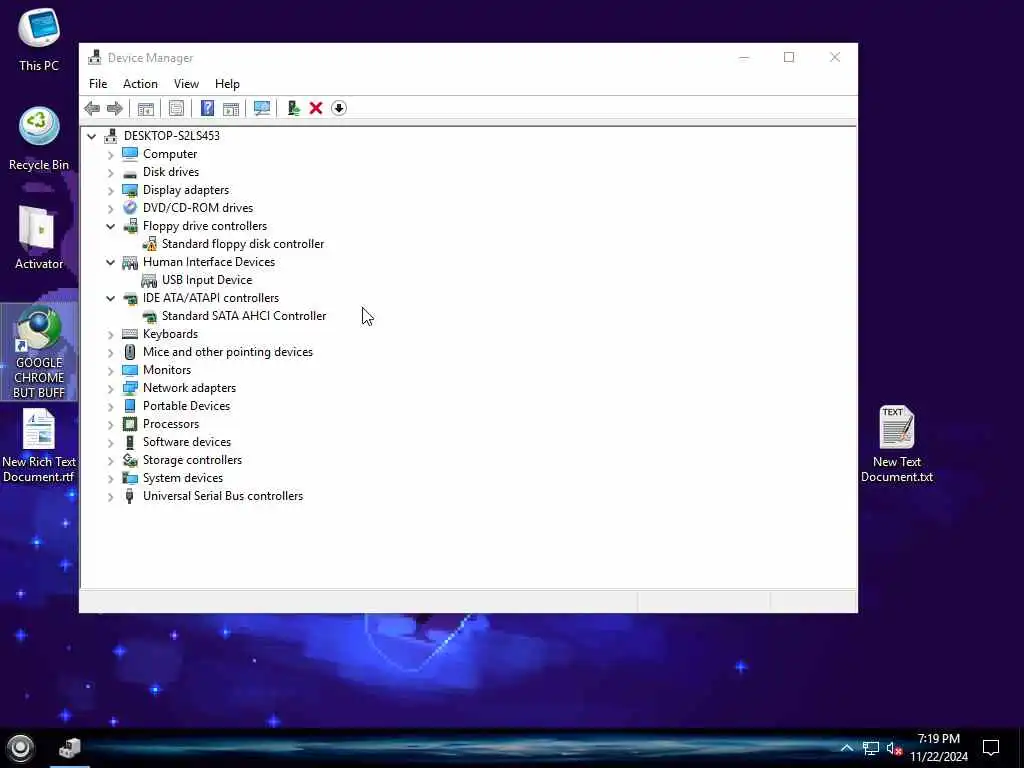Expand the Computer category

tap(110, 155)
